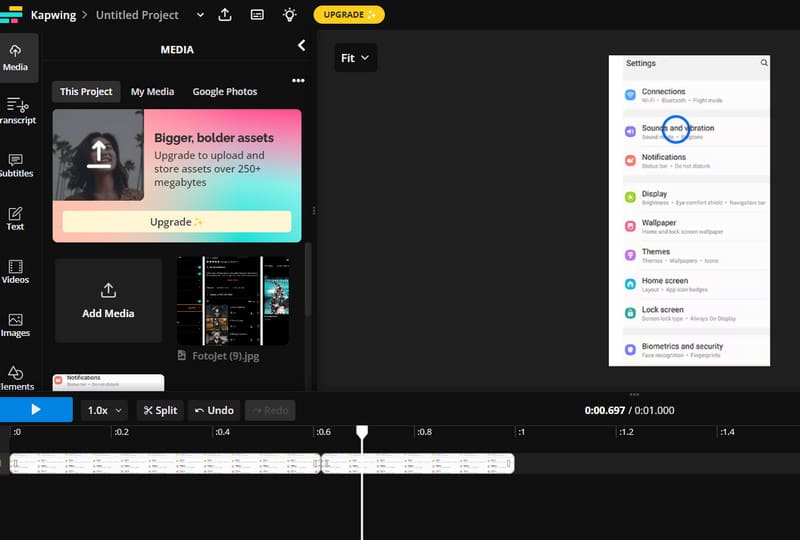This screenshot has height=540, width=800.
Task: Open the Images sidebar panel
Action: 15,325
